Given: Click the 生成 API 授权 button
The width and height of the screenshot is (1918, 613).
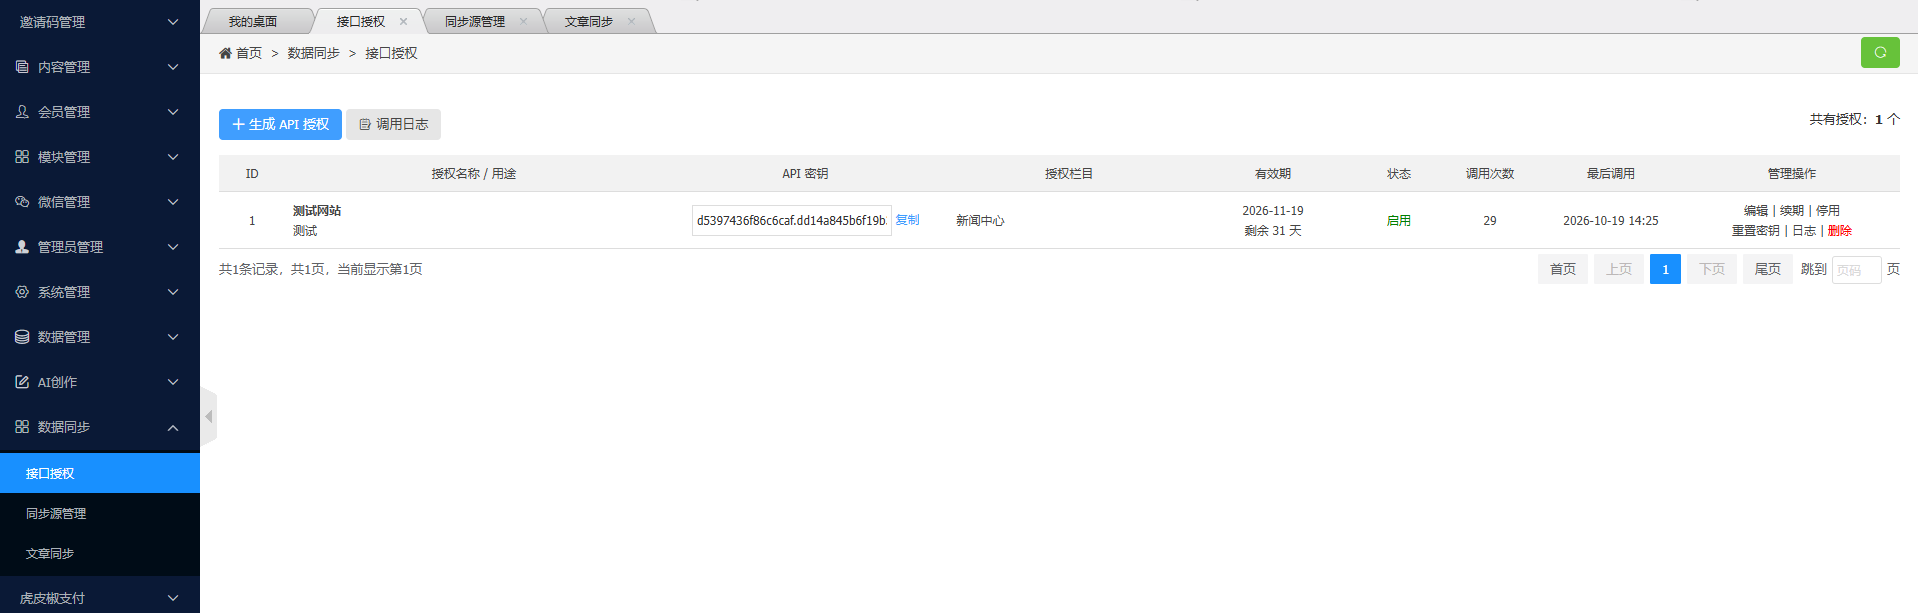Looking at the screenshot, I should point(280,124).
